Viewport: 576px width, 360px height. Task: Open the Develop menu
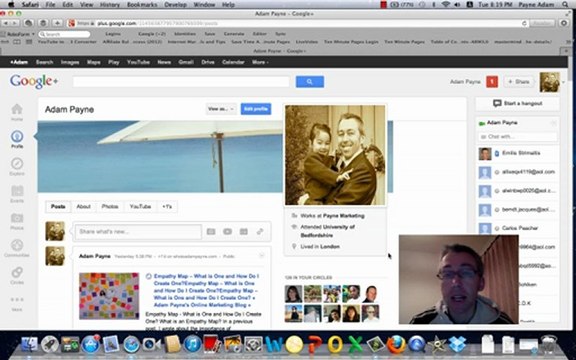coord(176,5)
